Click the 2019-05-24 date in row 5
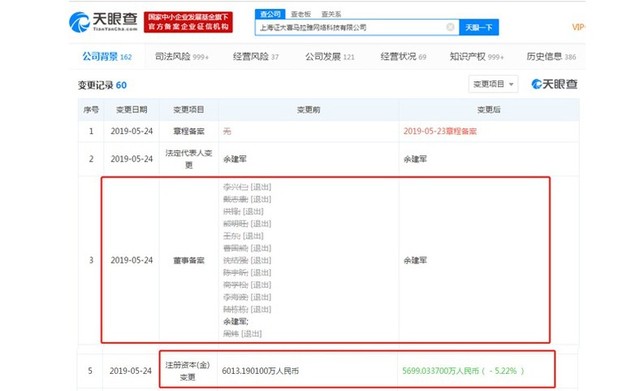Image resolution: width=640 pixels, height=391 pixels. click(131, 371)
